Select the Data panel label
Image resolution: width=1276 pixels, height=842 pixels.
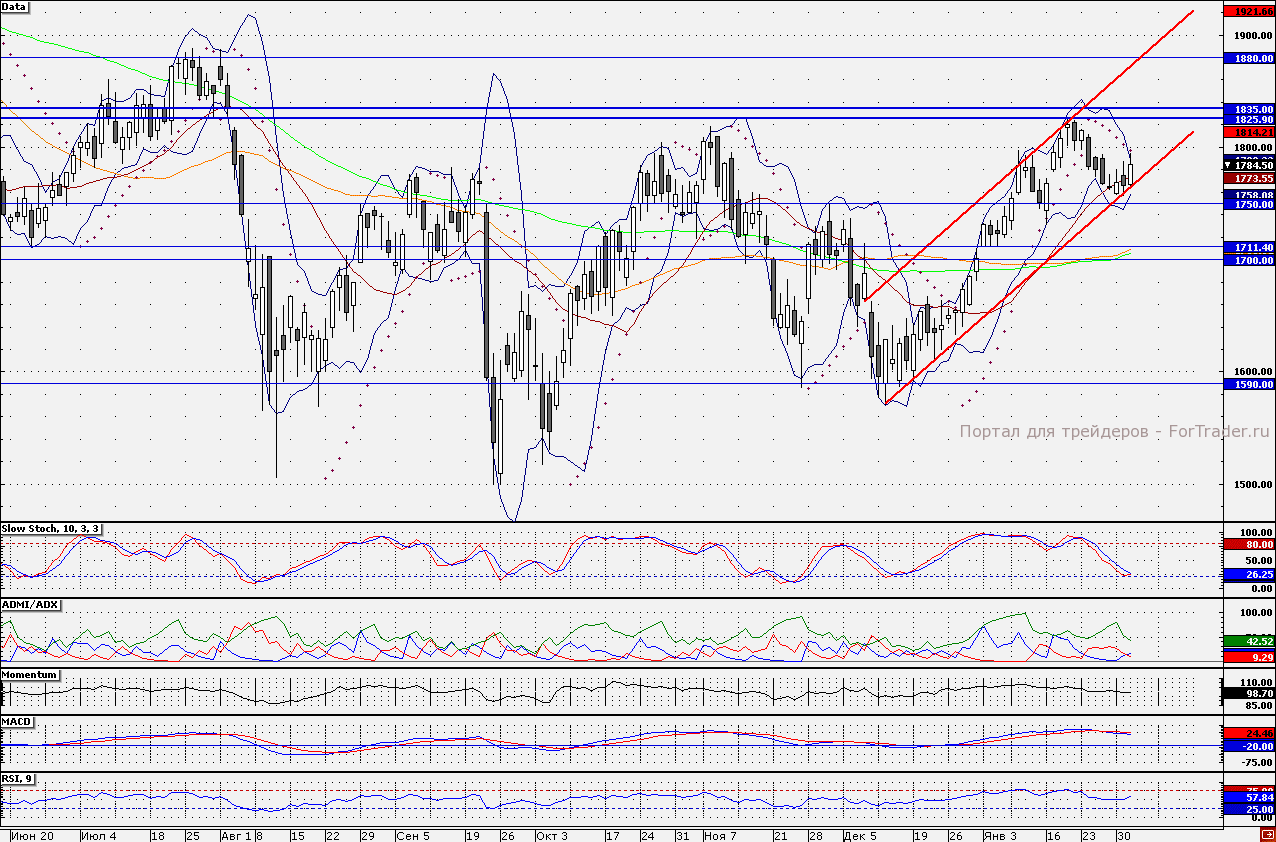click(x=14, y=7)
